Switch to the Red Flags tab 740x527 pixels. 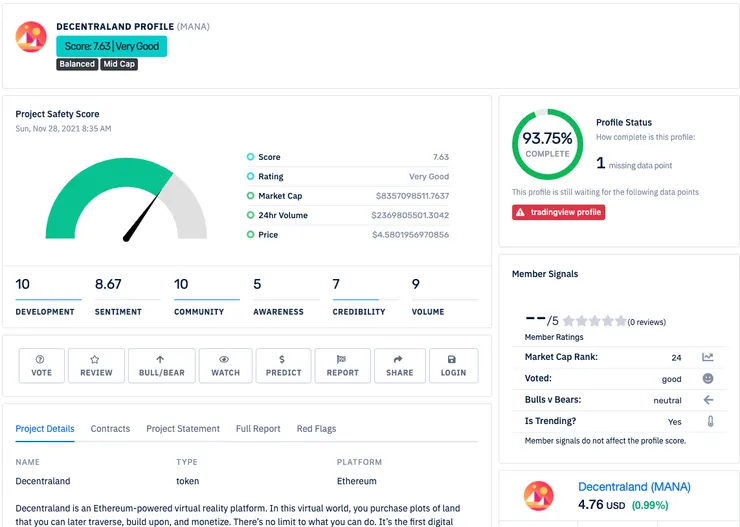pos(316,428)
